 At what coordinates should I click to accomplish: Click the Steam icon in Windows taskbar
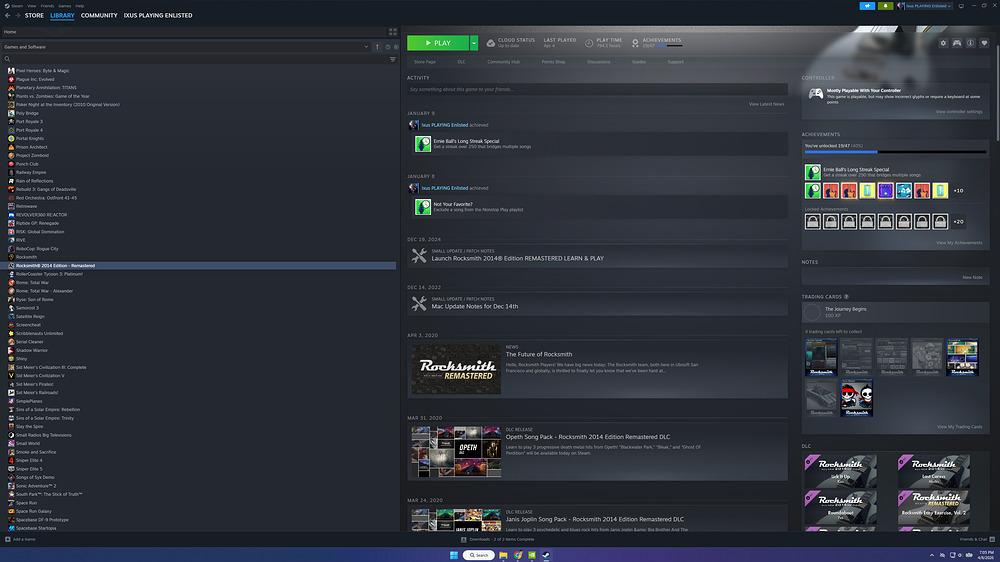(546, 555)
